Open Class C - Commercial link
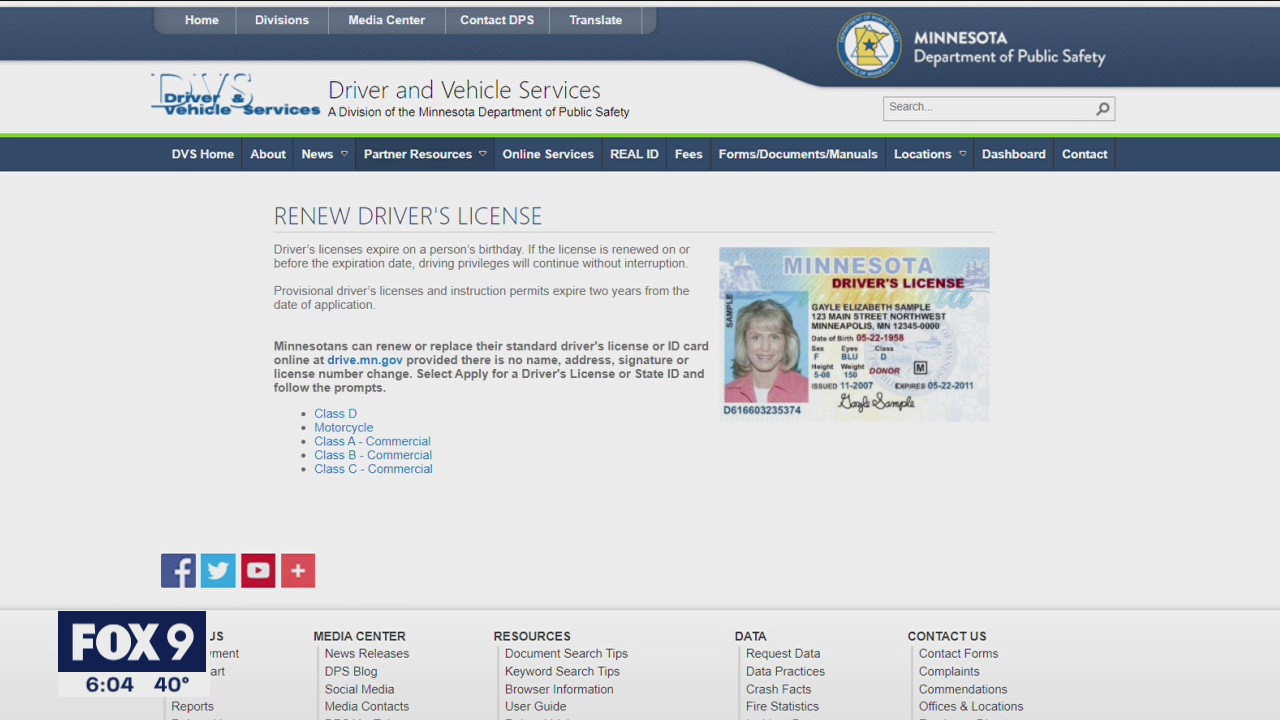Screen dimensions: 1280x720 pyautogui.click(x=373, y=469)
